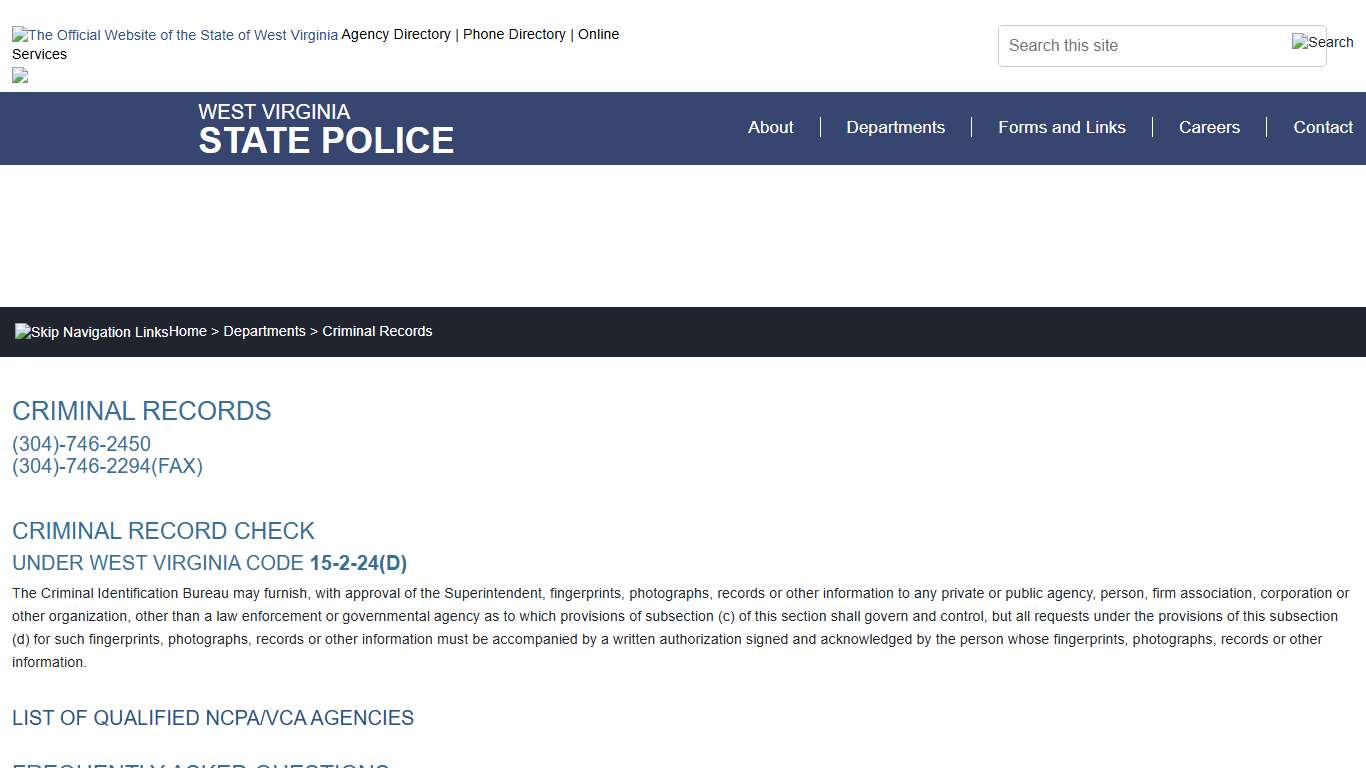Open the Contact menu item

[x=1322, y=127]
